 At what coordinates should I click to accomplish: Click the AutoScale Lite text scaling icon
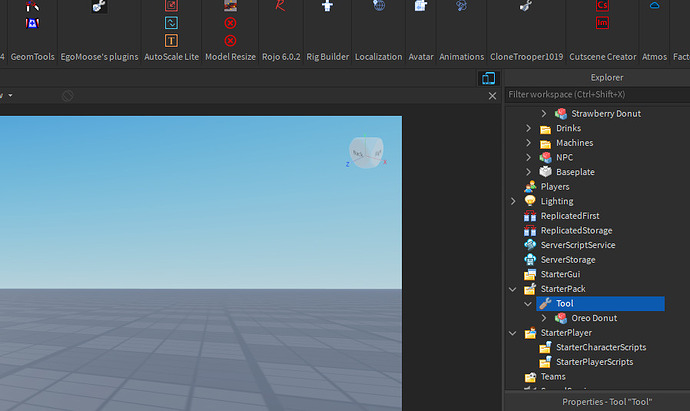[x=171, y=40]
